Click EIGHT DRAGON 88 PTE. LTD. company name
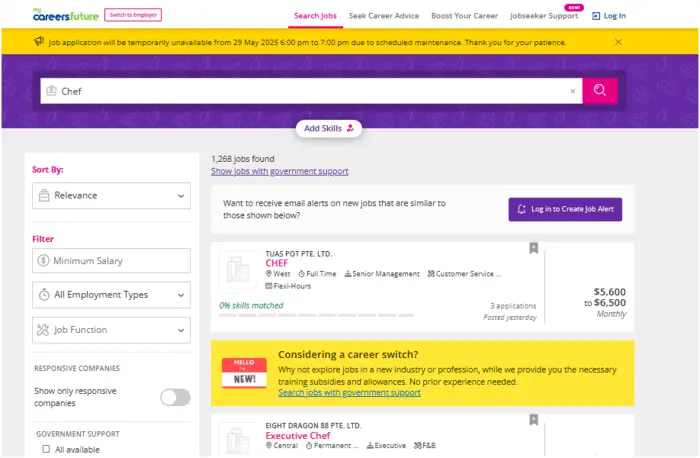700x458 pixels. 313,425
